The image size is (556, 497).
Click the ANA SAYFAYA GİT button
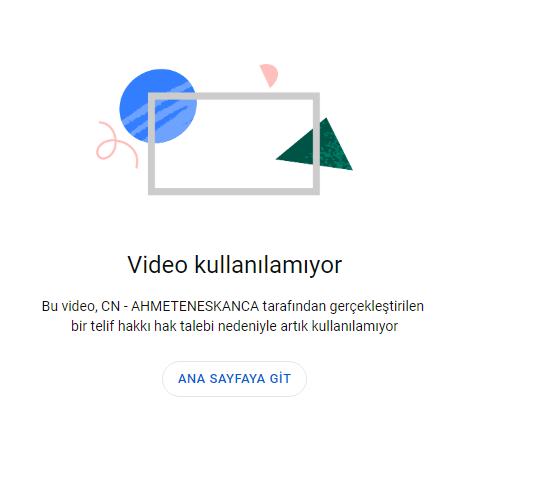point(234,379)
